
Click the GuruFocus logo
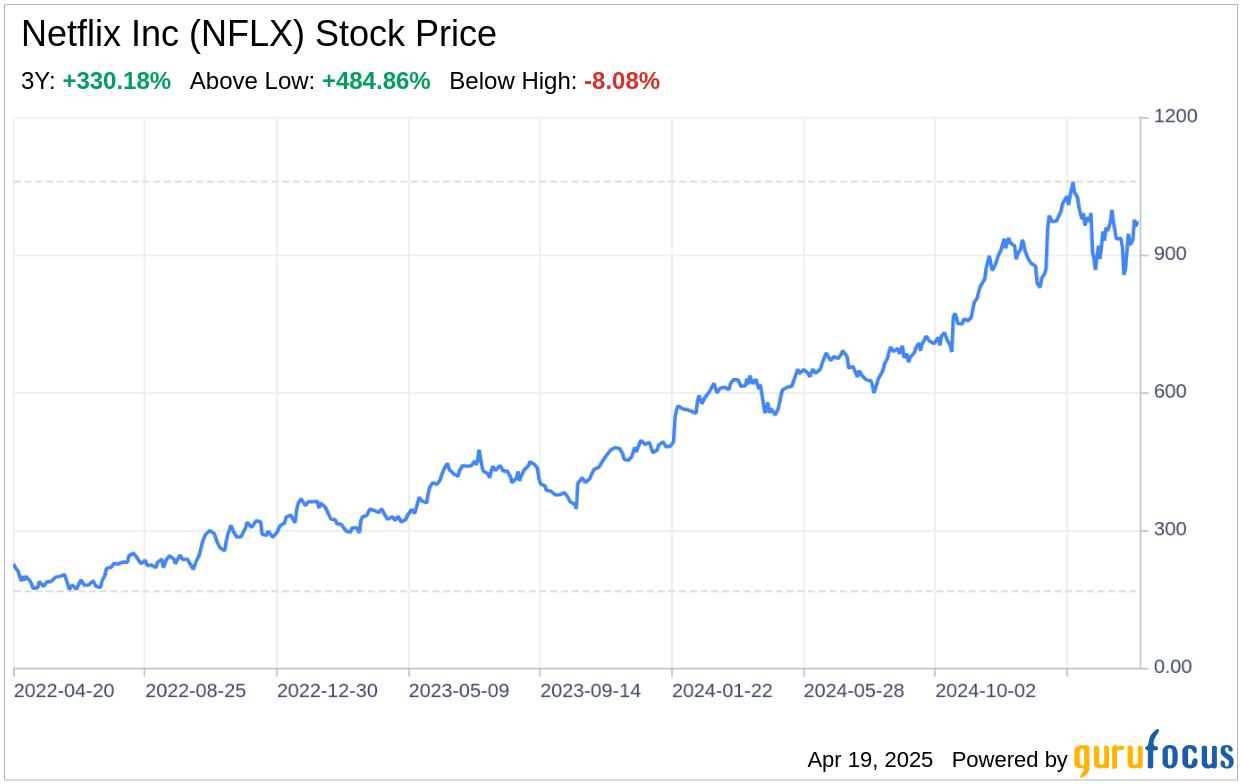(x=1153, y=754)
